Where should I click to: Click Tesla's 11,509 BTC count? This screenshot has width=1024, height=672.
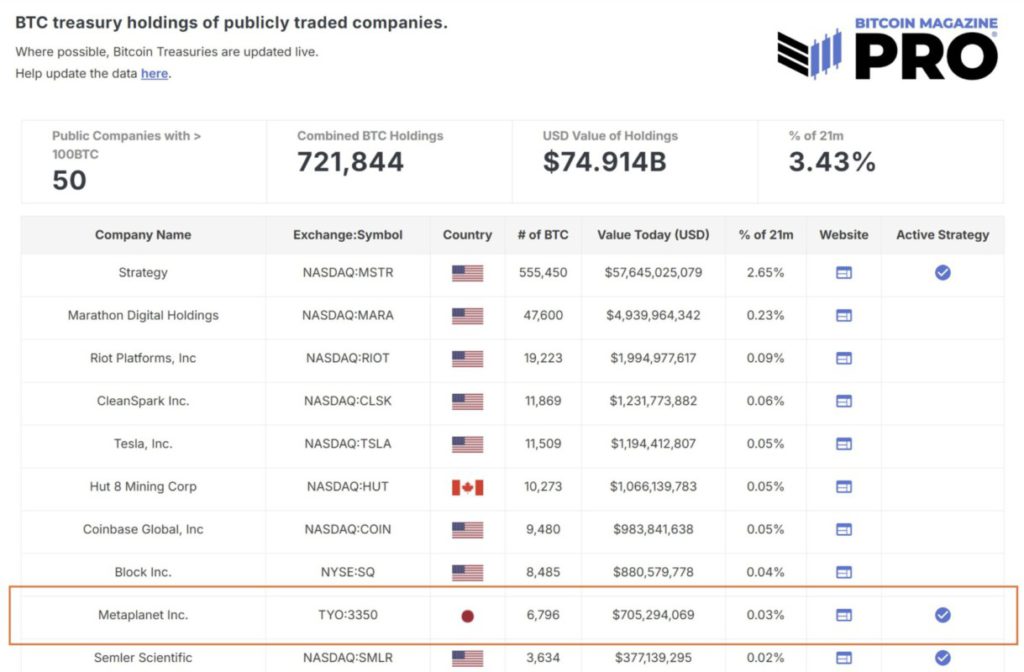(x=543, y=444)
